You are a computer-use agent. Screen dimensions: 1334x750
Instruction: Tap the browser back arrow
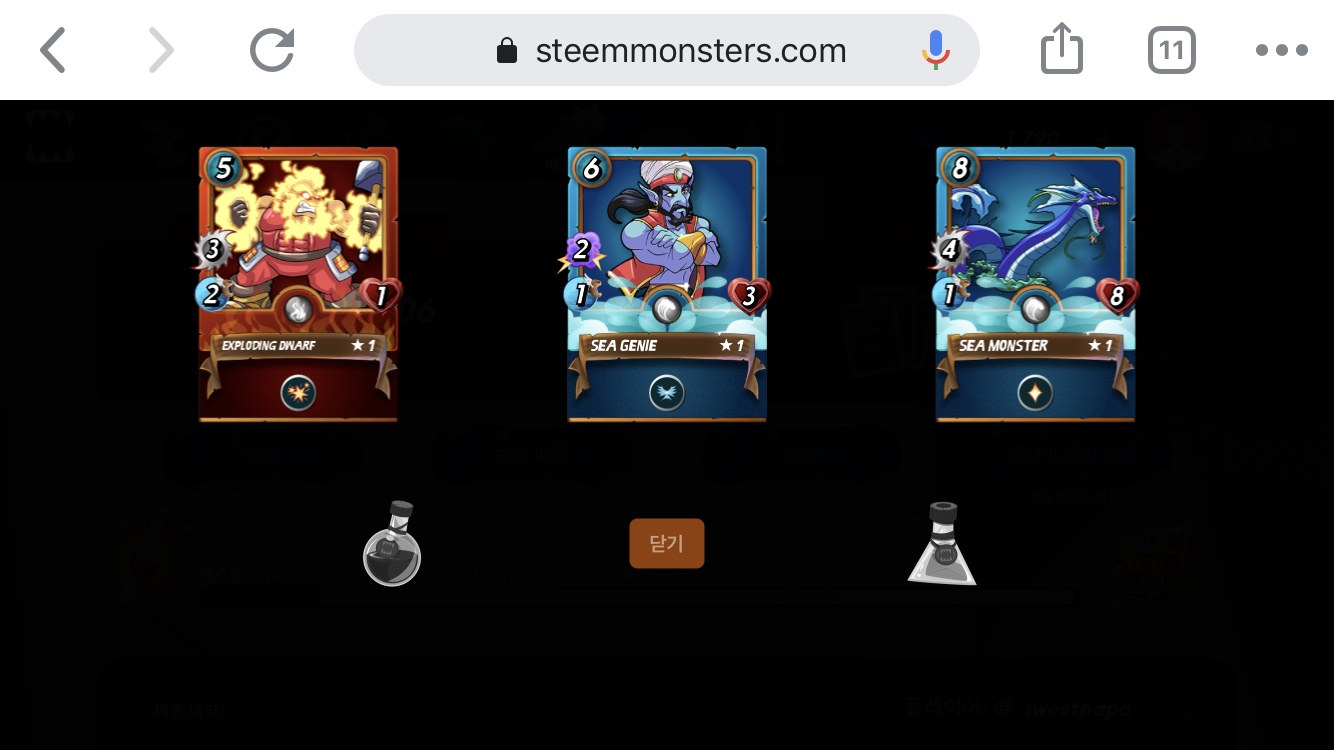pyautogui.click(x=53, y=50)
